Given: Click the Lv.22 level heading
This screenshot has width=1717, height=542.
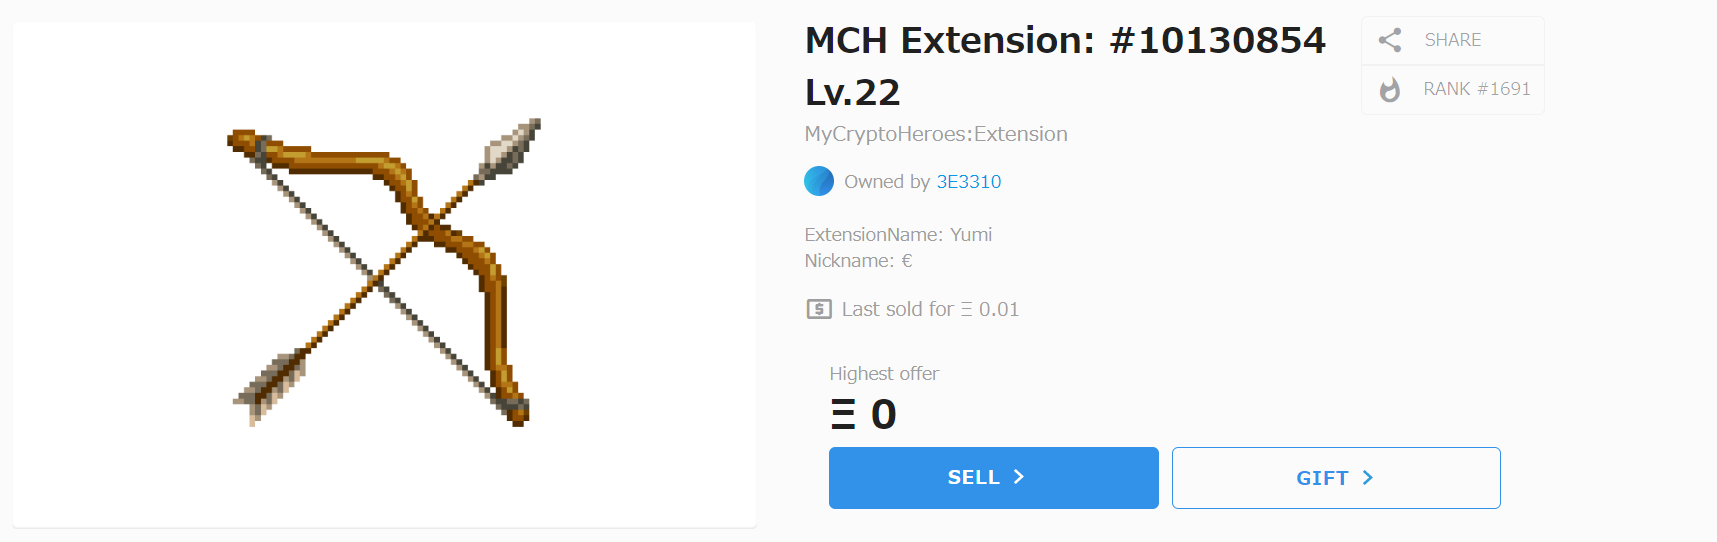Looking at the screenshot, I should (852, 93).
